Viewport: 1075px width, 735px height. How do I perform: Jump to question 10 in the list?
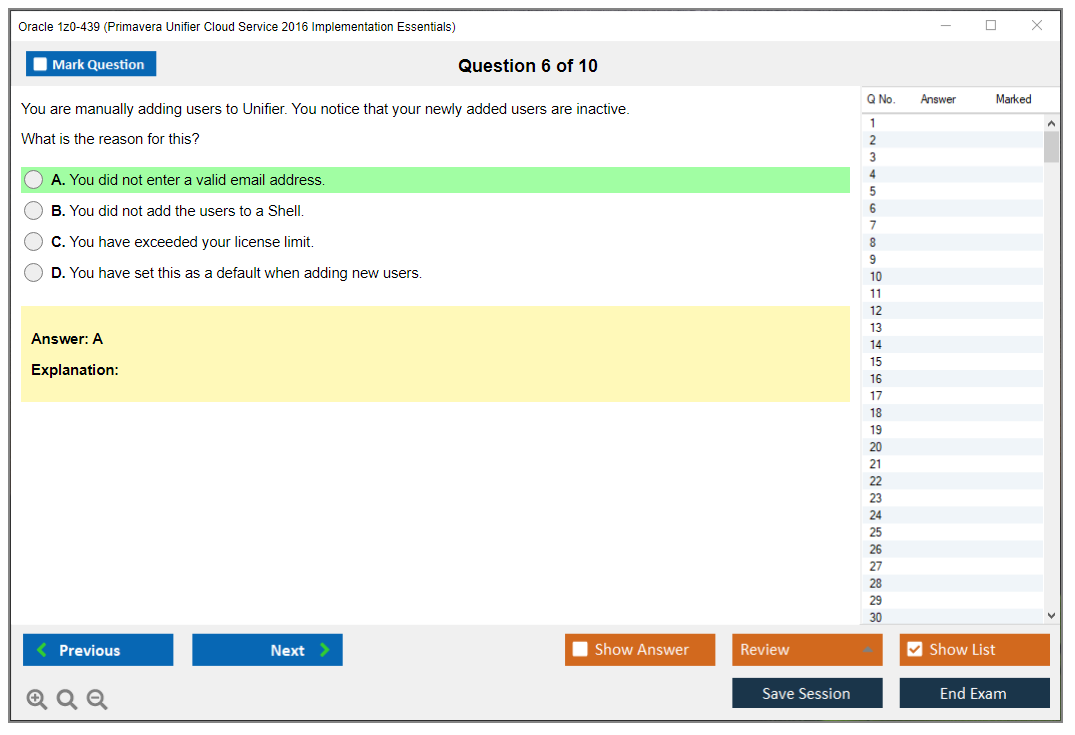[x=876, y=277]
